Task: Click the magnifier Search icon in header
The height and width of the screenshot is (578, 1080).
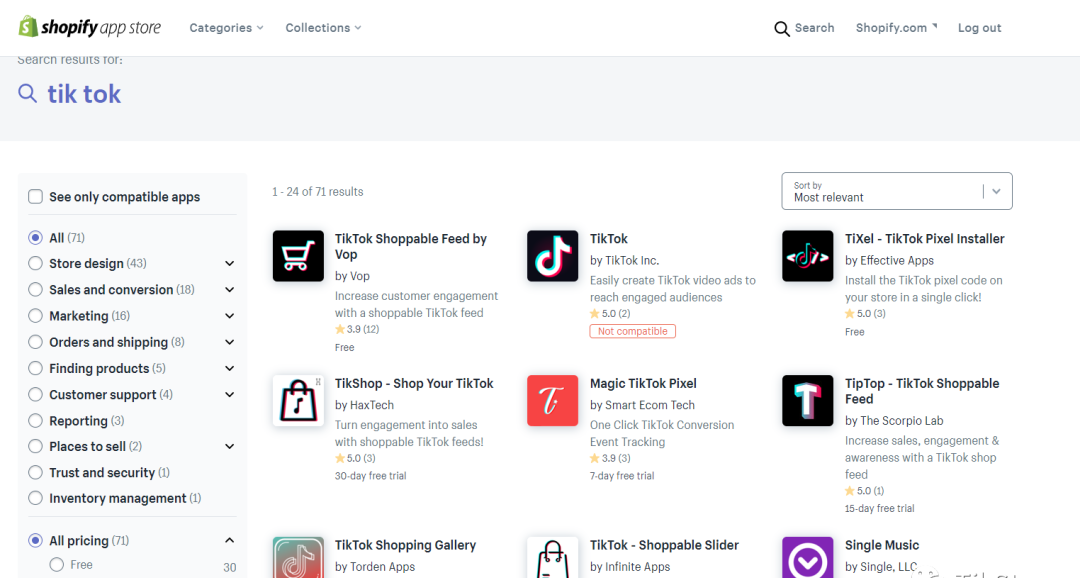Action: click(782, 28)
